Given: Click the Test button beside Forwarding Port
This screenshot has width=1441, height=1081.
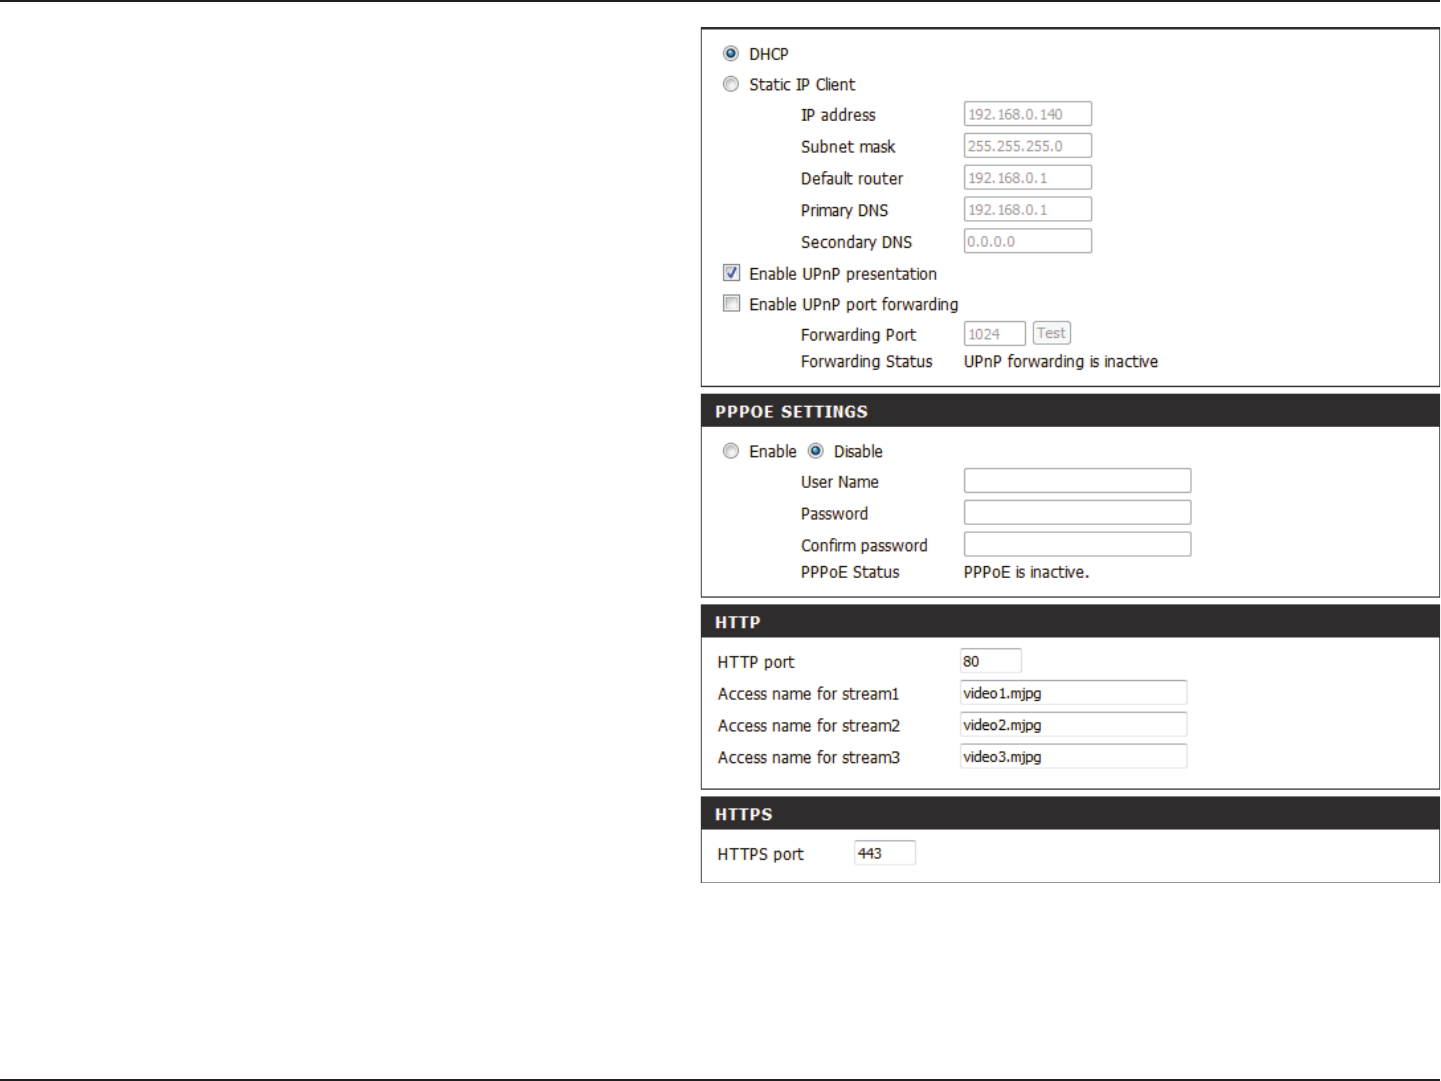Looking at the screenshot, I should [1052, 334].
